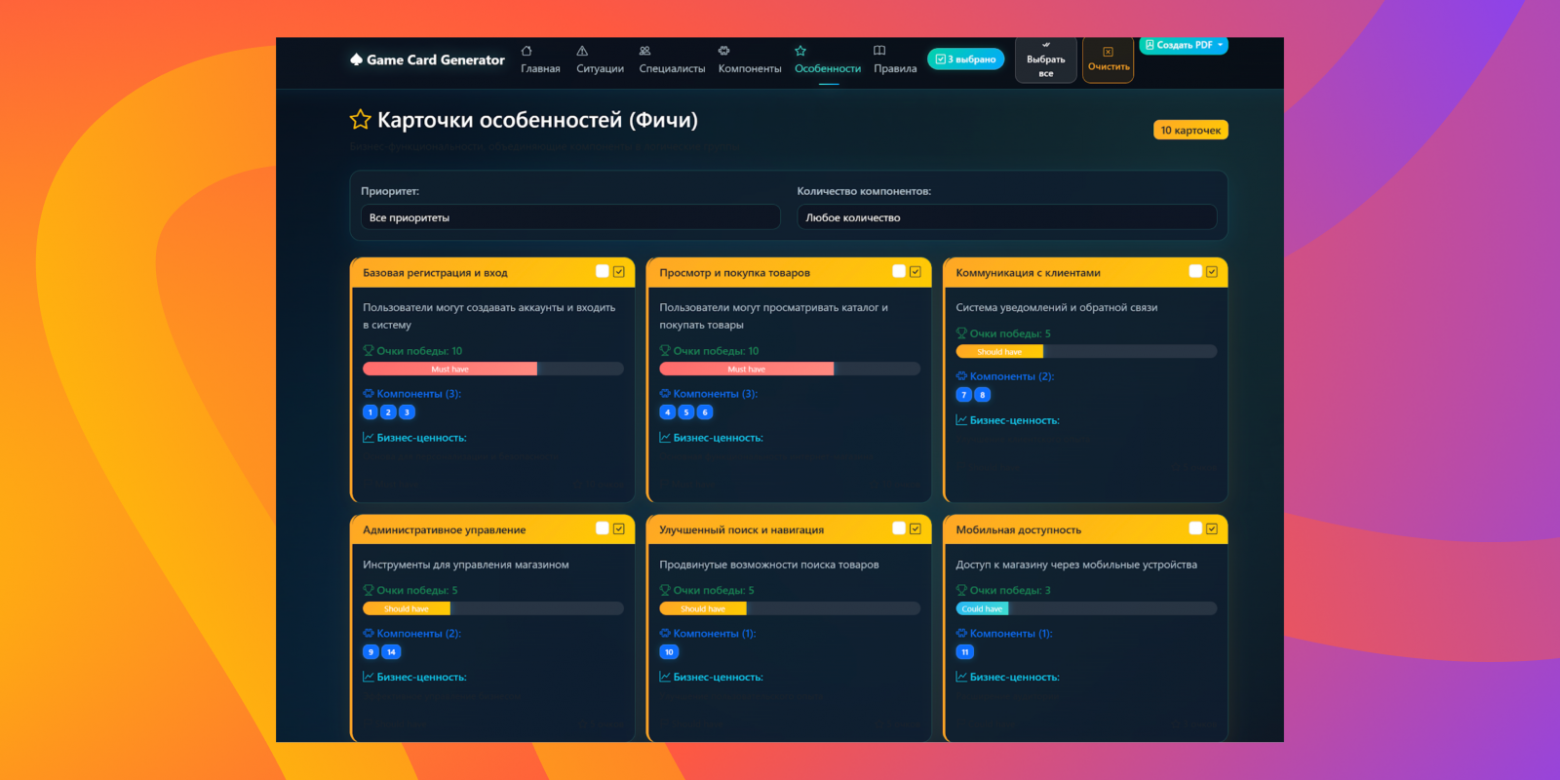Tick white checkbox on Улучшенный поиск и навигация card
The image size is (1560, 780).
coord(898,528)
